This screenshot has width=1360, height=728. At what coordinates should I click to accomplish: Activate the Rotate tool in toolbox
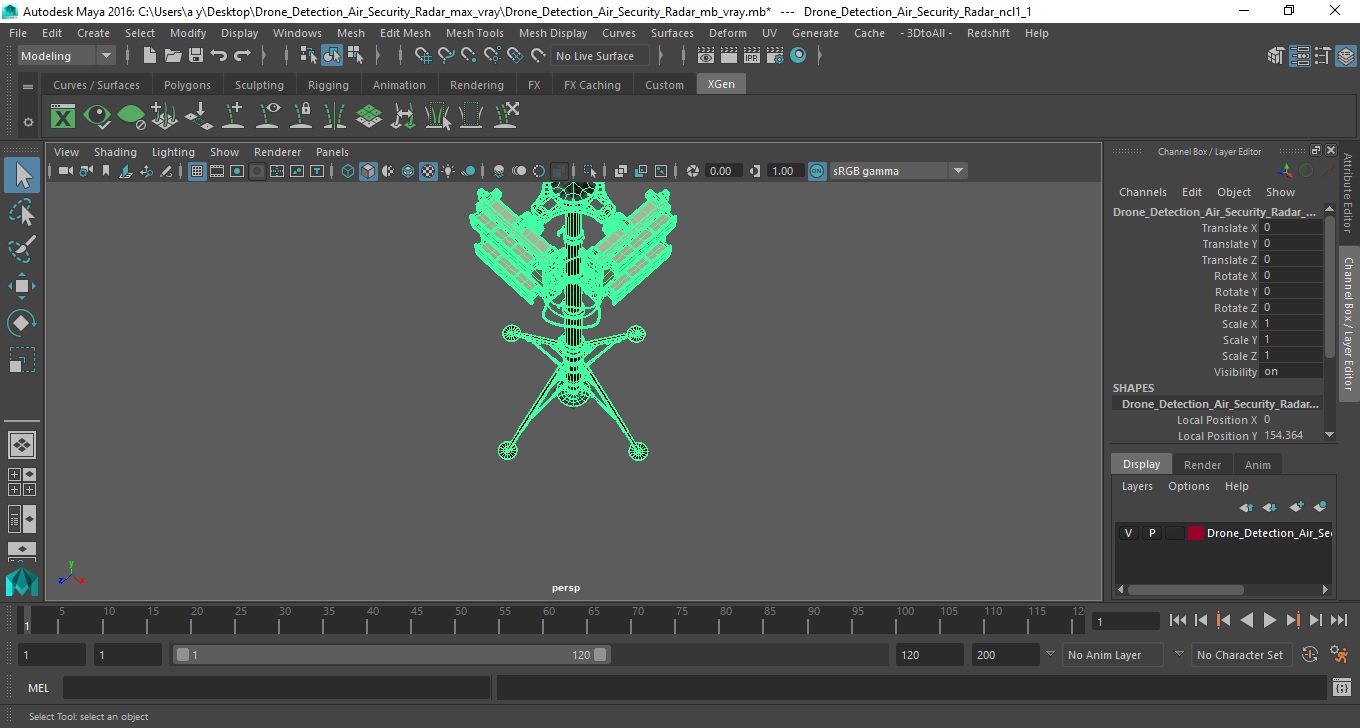tap(22, 323)
